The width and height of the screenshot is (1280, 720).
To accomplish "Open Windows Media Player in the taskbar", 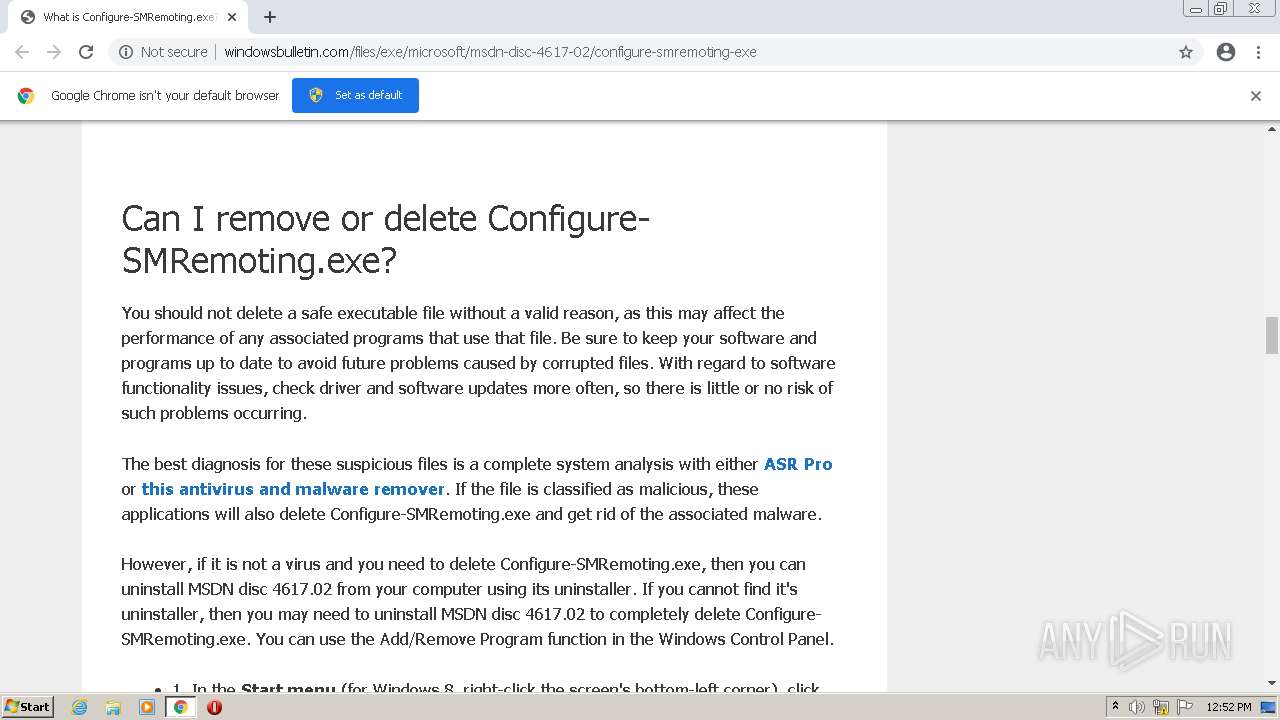I will pos(147,707).
